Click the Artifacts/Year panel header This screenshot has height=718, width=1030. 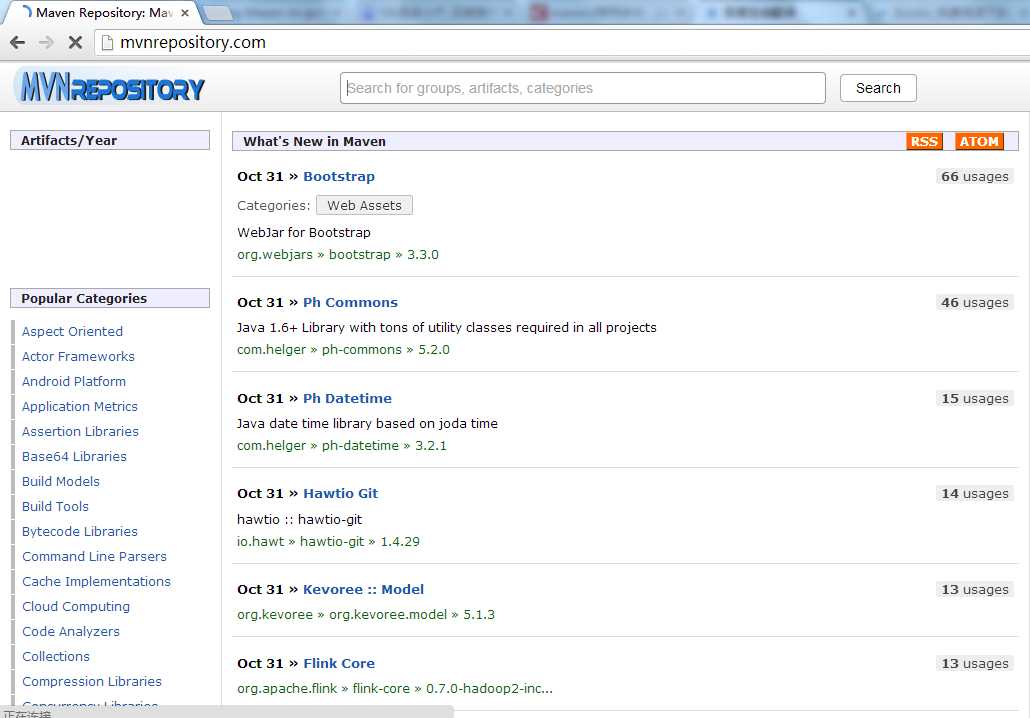click(x=110, y=140)
